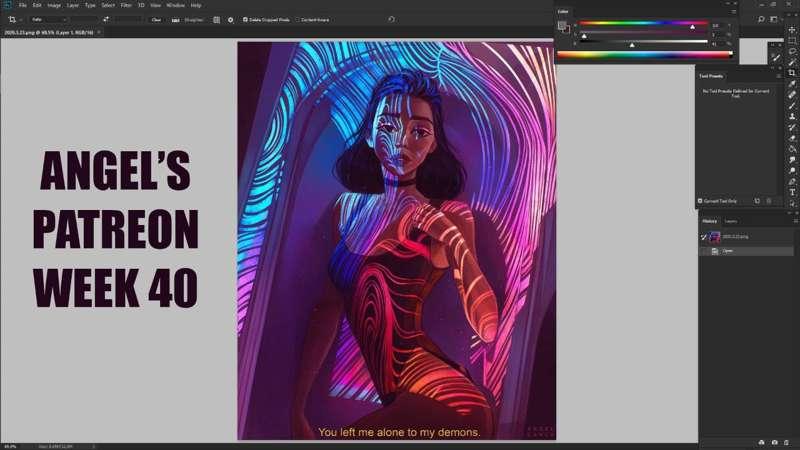Toggle Content-Aware checkbox

(297, 20)
